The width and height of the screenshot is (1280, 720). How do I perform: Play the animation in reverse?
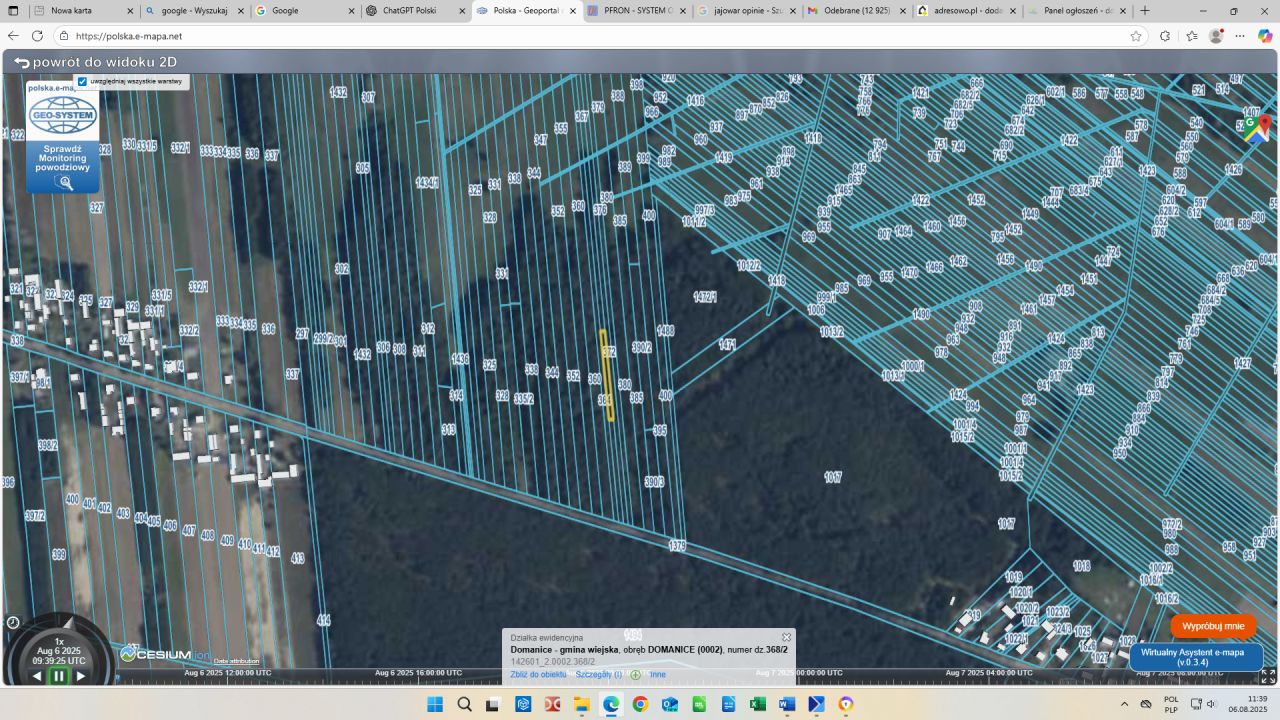37,676
